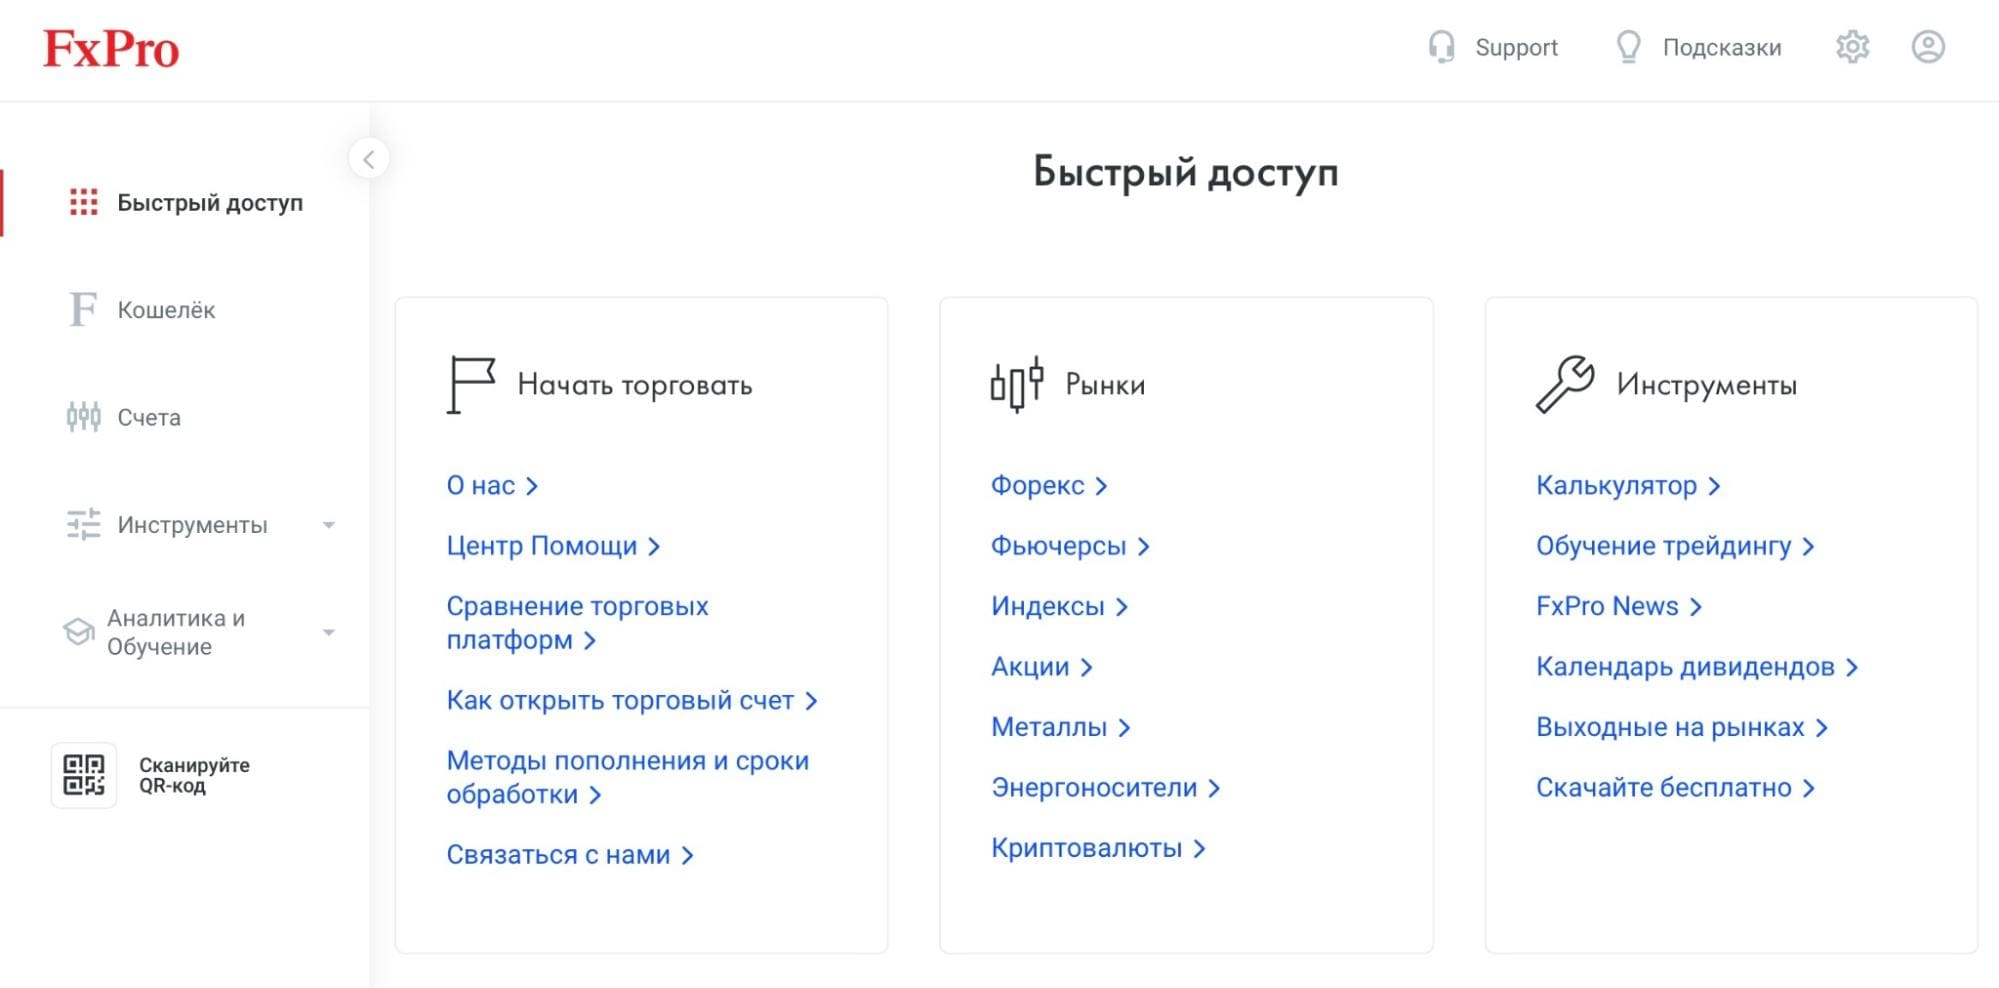Open the Фьючерсы market link

[1070, 546]
